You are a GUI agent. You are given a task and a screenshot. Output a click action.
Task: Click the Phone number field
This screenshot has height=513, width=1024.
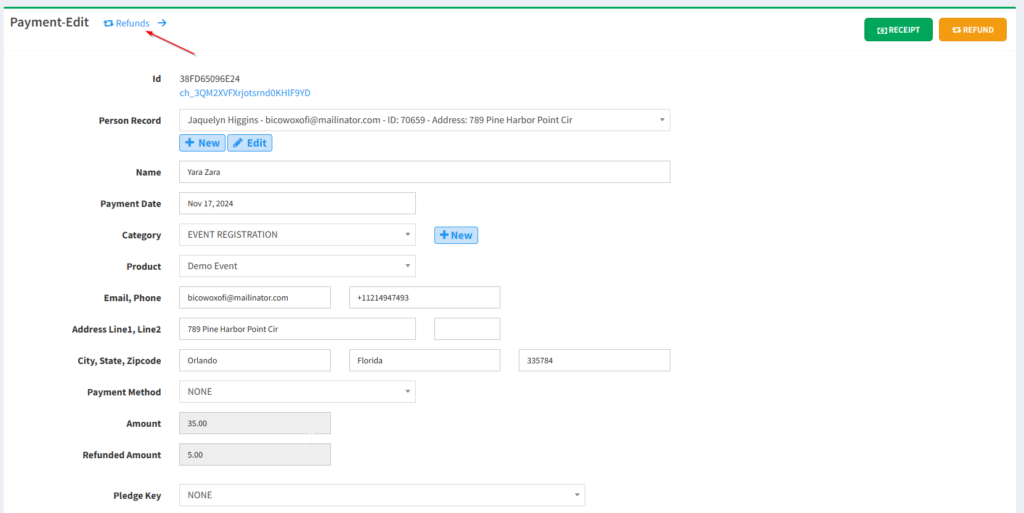pyautogui.click(x=424, y=298)
